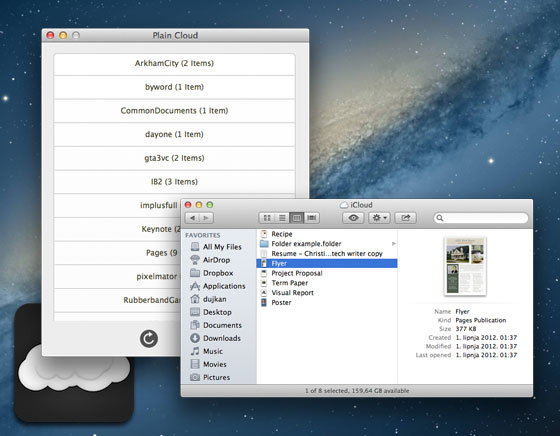Screen dimensions: 560x436
Task: Click the Pages Publication kind value
Action: click(x=481, y=320)
